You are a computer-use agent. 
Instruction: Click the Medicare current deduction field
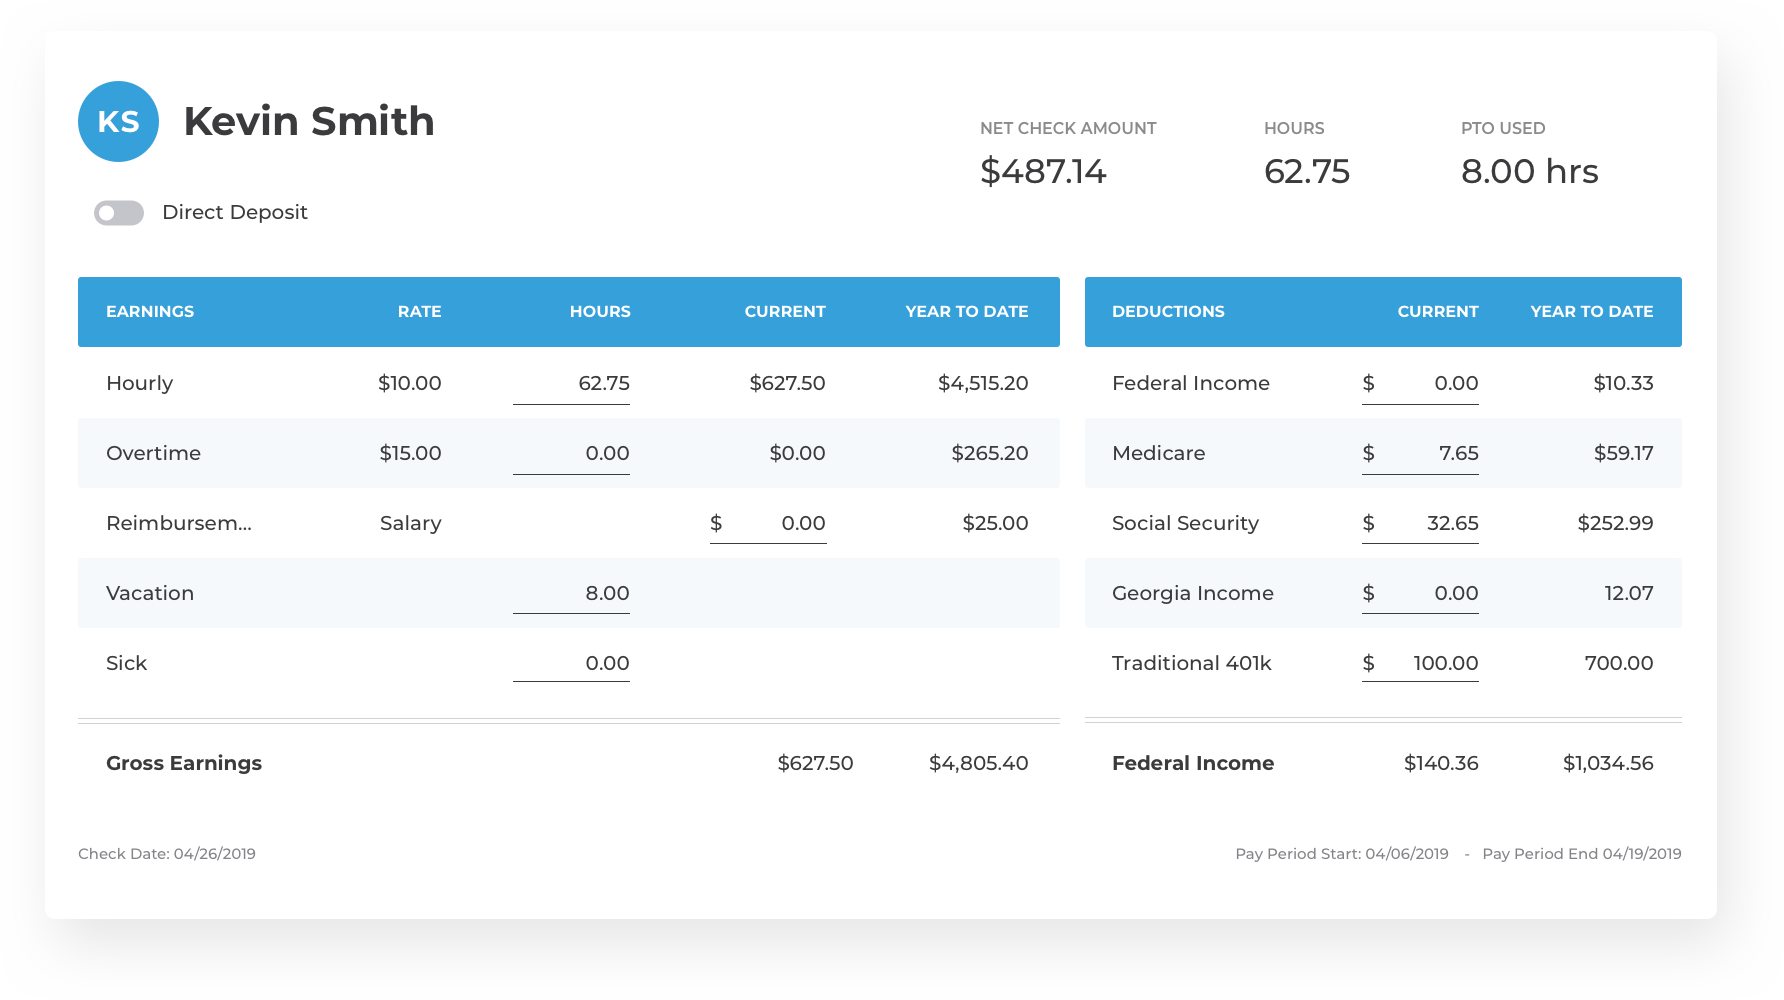pos(1420,454)
